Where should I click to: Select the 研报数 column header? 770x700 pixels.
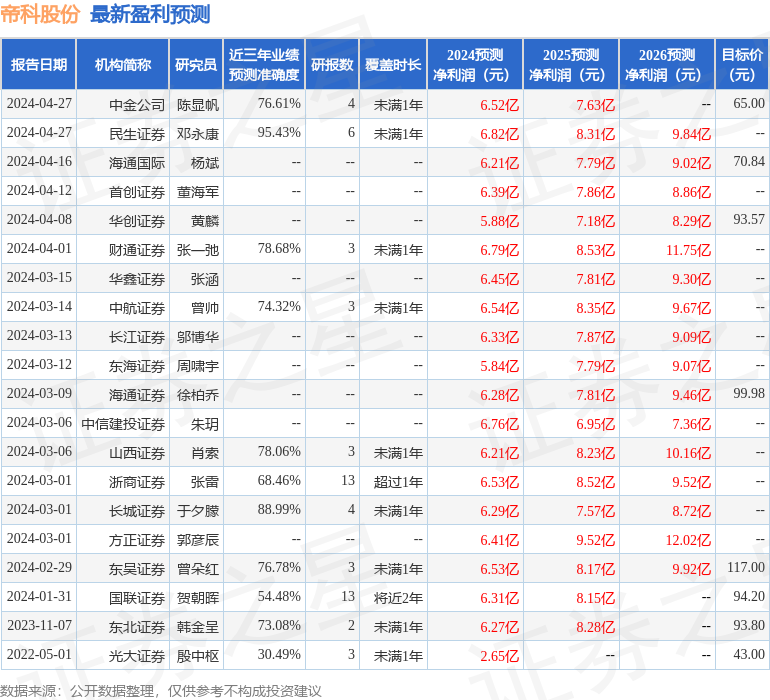point(332,64)
